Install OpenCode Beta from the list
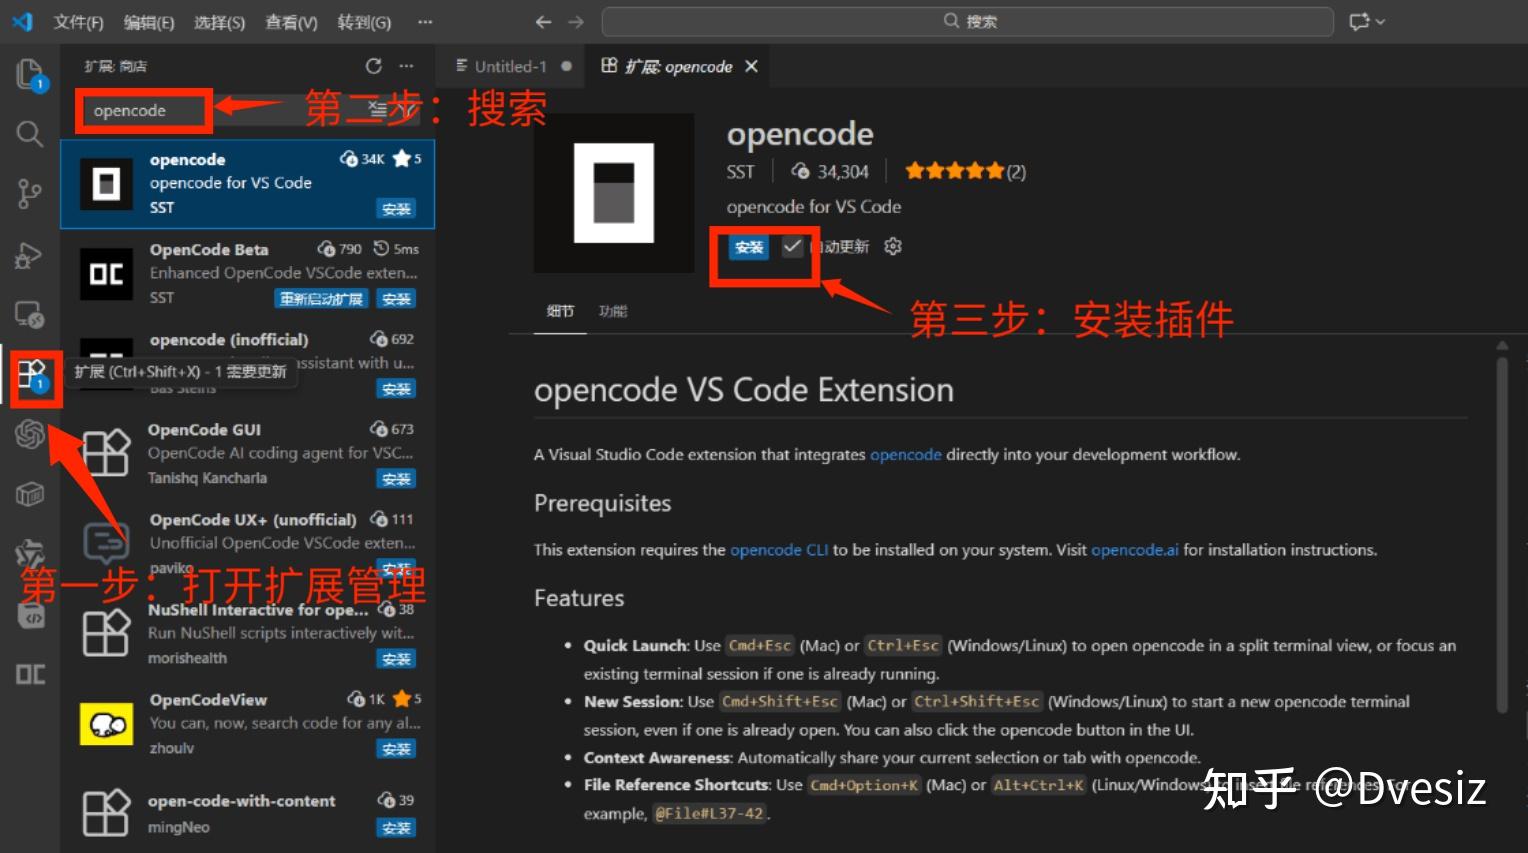 tap(396, 299)
